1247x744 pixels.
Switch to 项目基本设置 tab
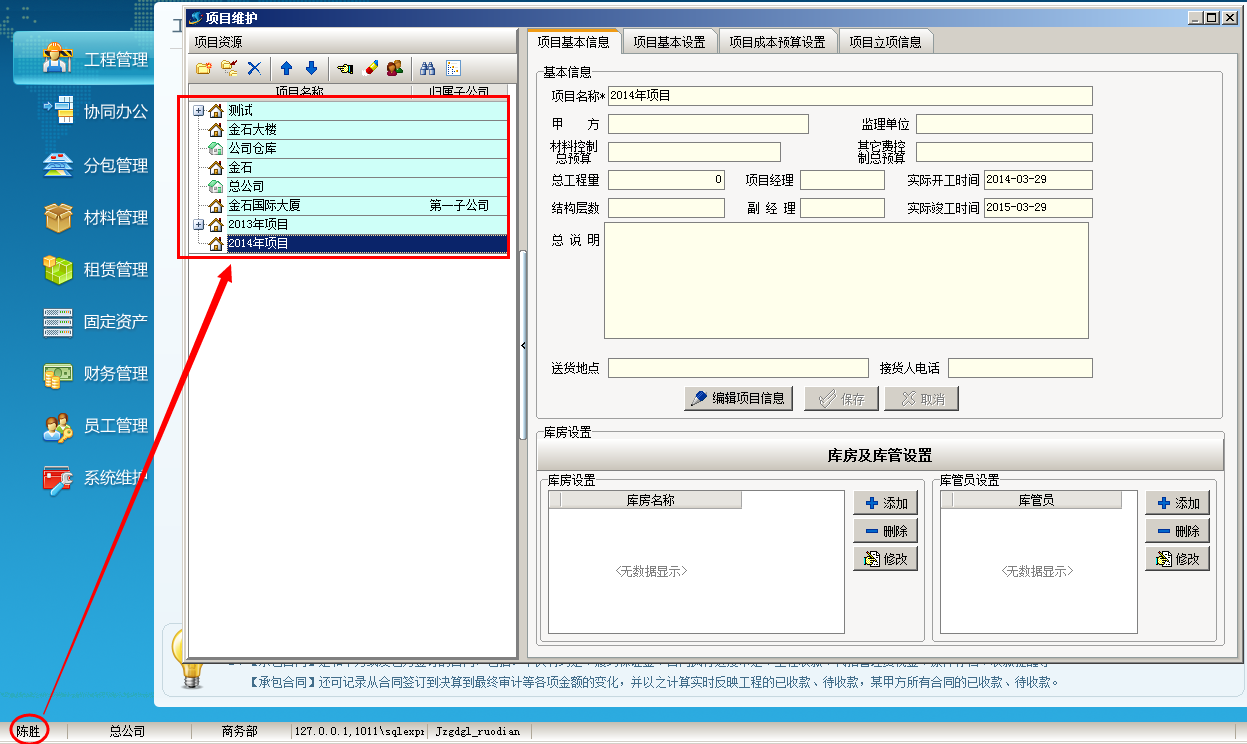(669, 42)
